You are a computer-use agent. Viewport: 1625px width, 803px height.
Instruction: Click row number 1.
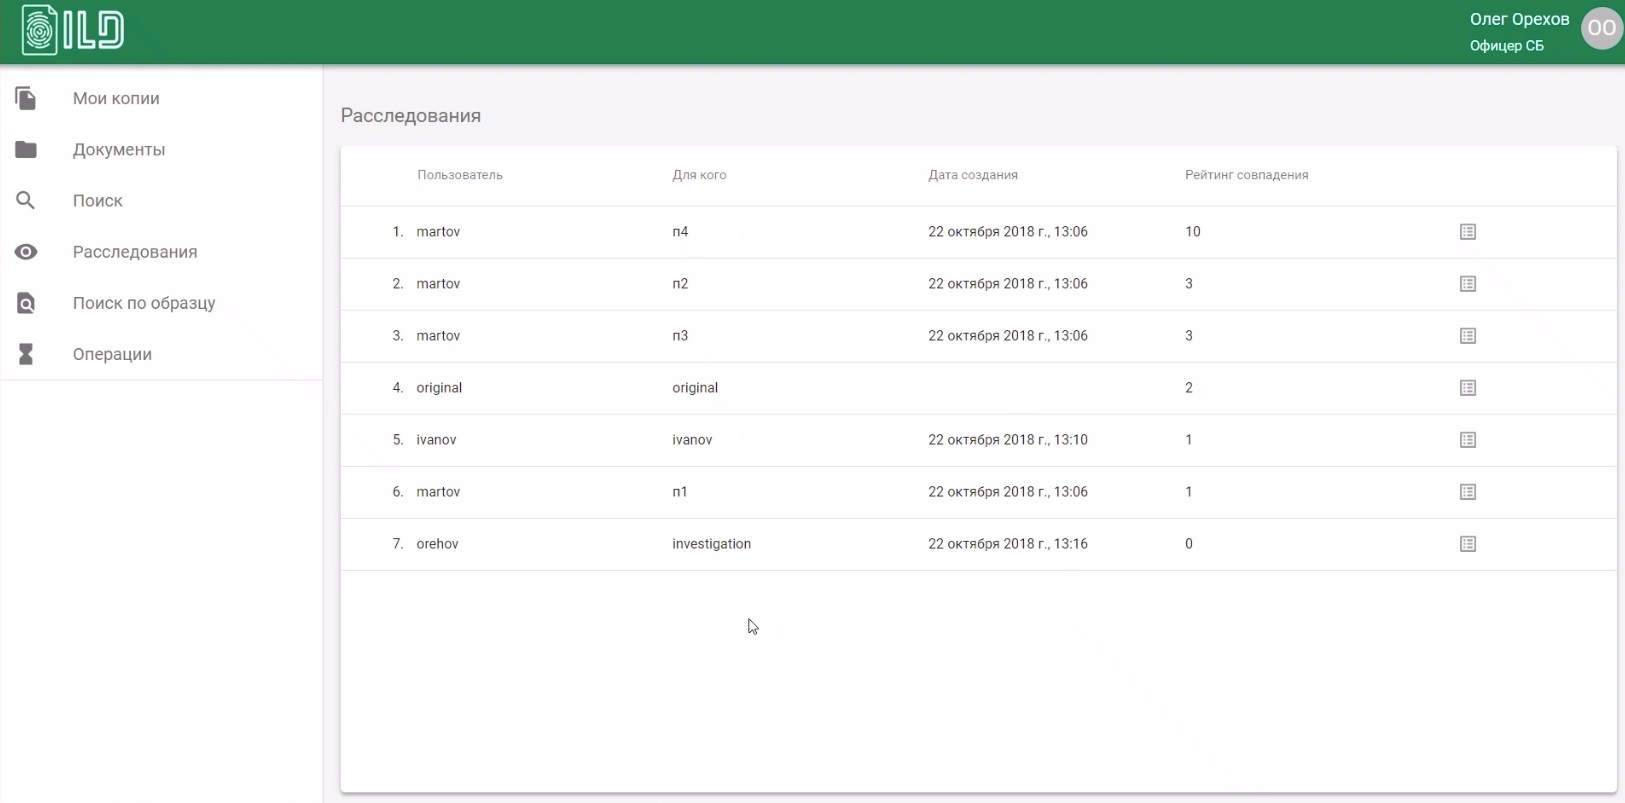coord(398,232)
